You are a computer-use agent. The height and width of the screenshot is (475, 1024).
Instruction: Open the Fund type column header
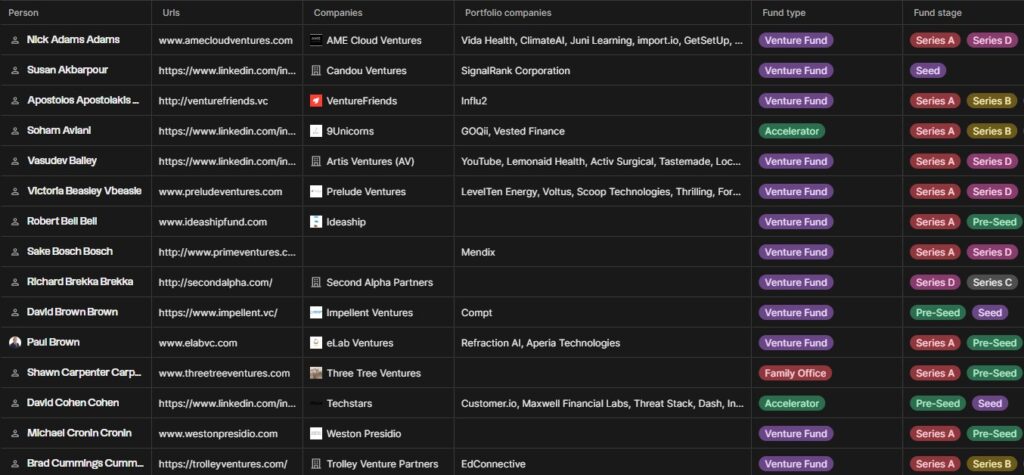tap(784, 12)
